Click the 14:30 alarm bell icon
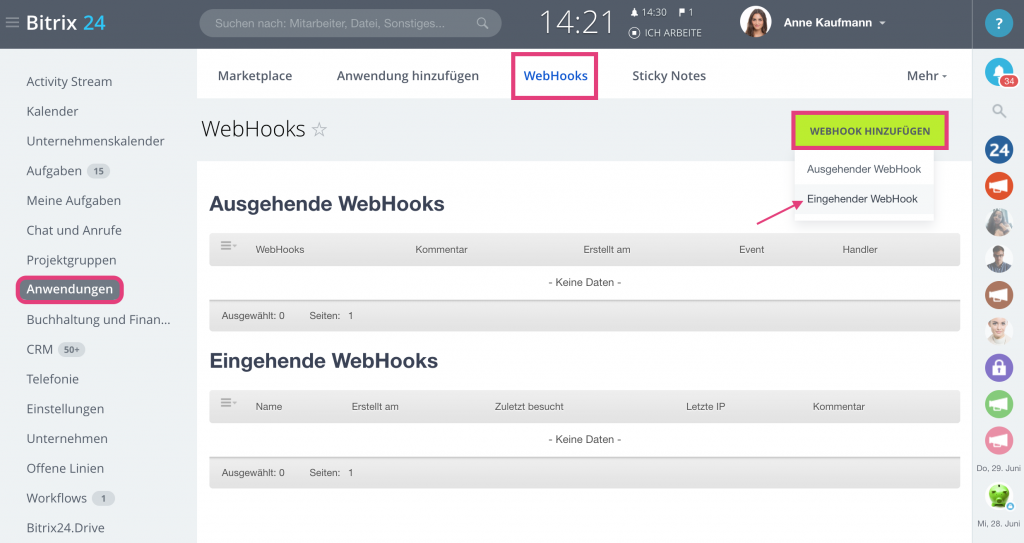This screenshot has height=543, width=1024. pos(633,12)
